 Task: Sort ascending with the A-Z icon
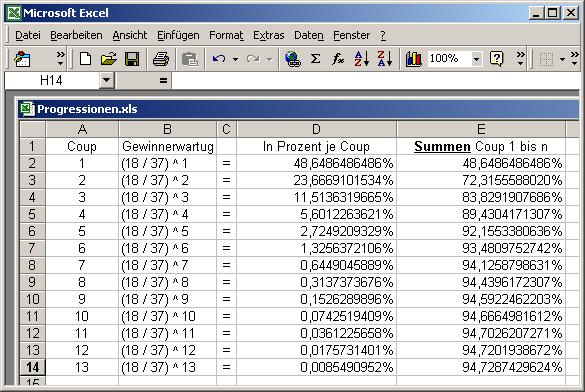coord(362,59)
